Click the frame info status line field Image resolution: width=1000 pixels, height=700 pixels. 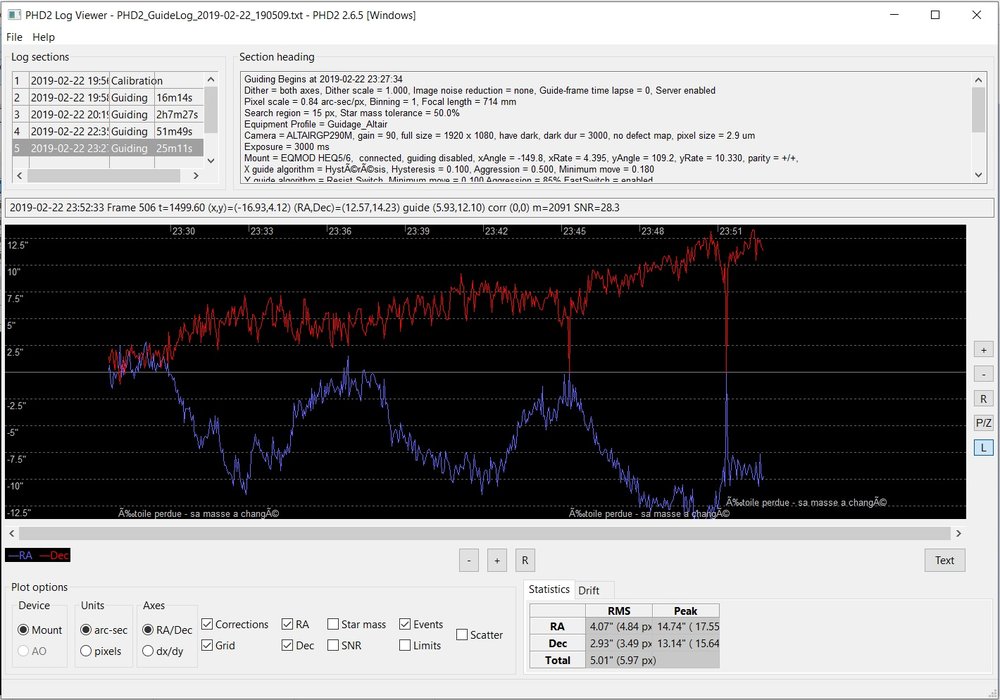pos(499,207)
